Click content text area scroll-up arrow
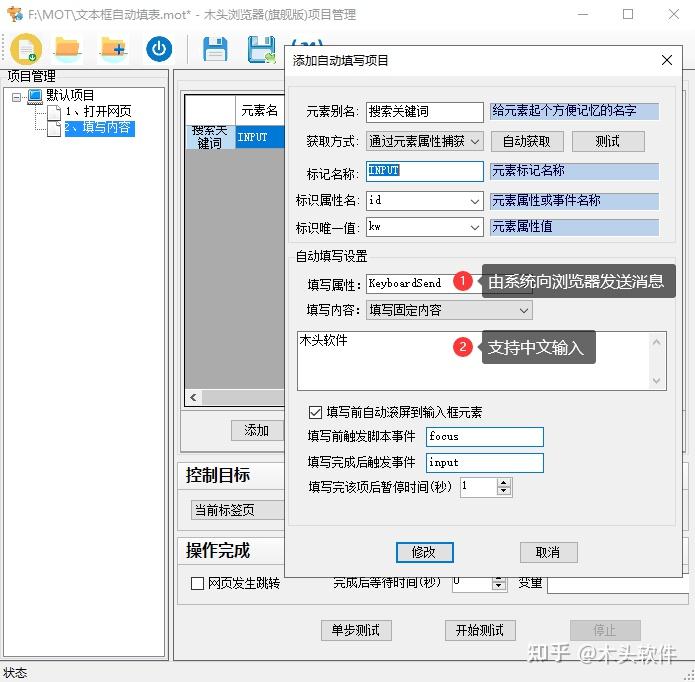 (656, 342)
